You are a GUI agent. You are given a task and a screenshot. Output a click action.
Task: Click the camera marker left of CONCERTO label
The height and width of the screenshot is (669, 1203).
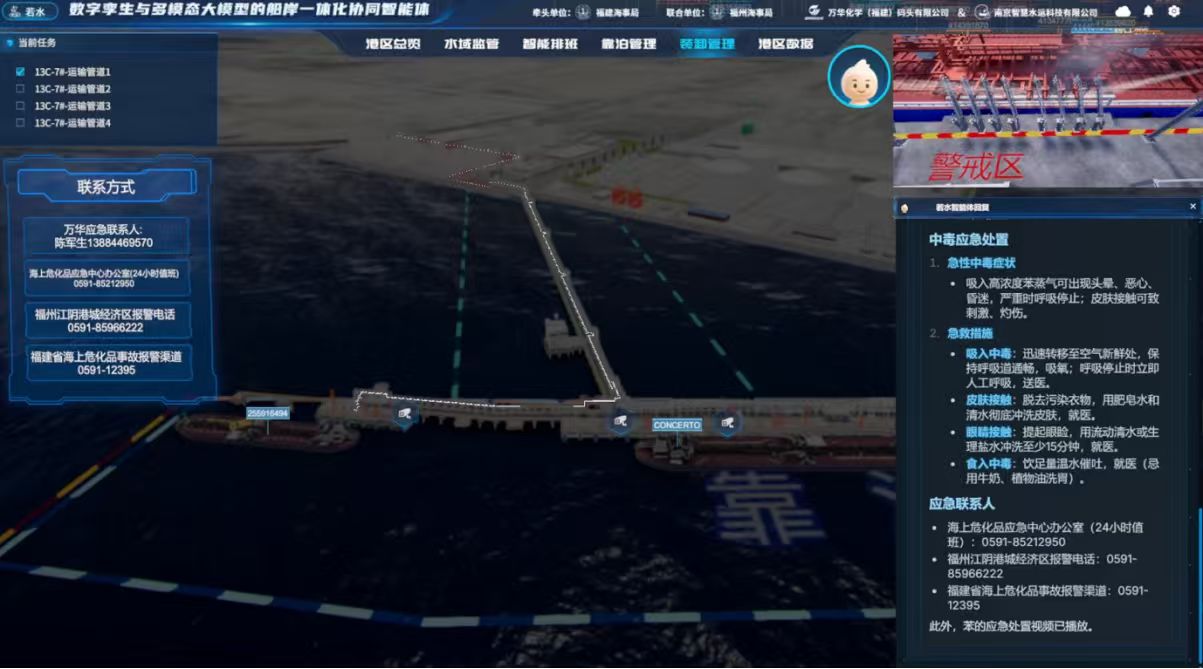coord(621,422)
